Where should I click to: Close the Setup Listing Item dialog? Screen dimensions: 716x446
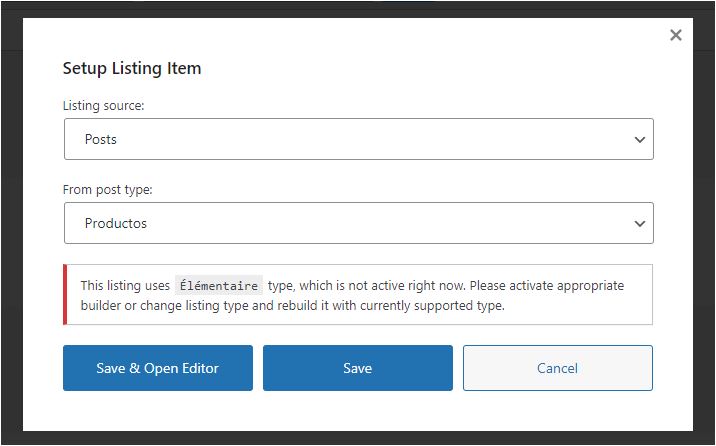coord(676,35)
